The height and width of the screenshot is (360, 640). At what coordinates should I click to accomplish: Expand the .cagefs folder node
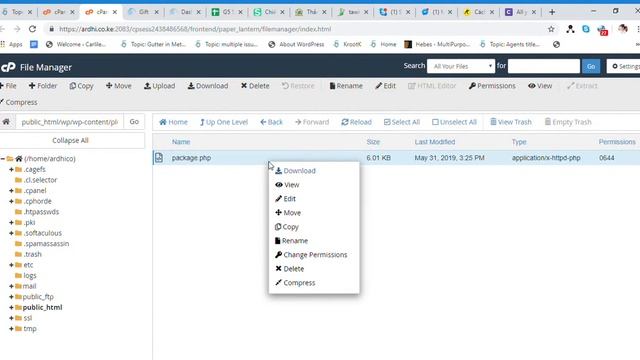(x=11, y=169)
